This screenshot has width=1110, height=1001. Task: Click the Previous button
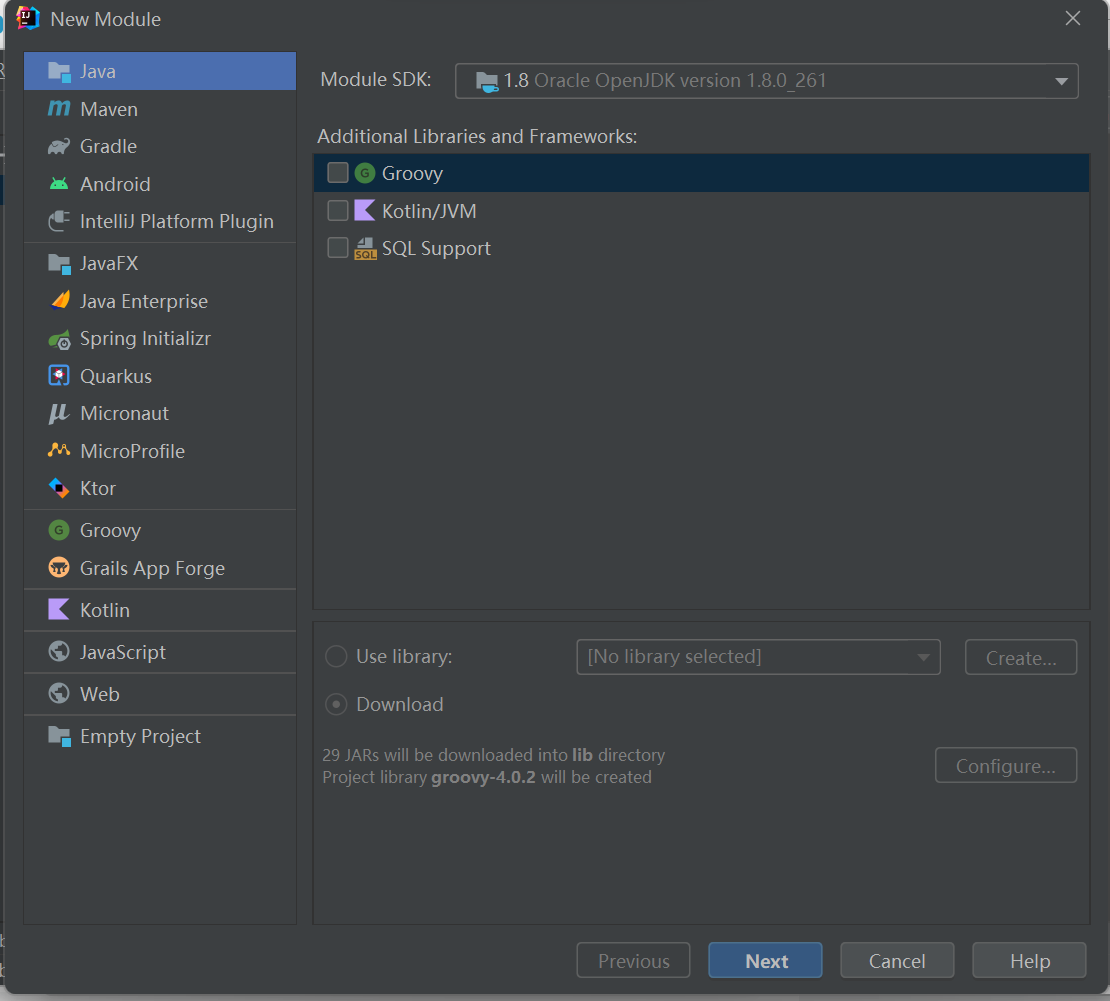pyautogui.click(x=633, y=960)
